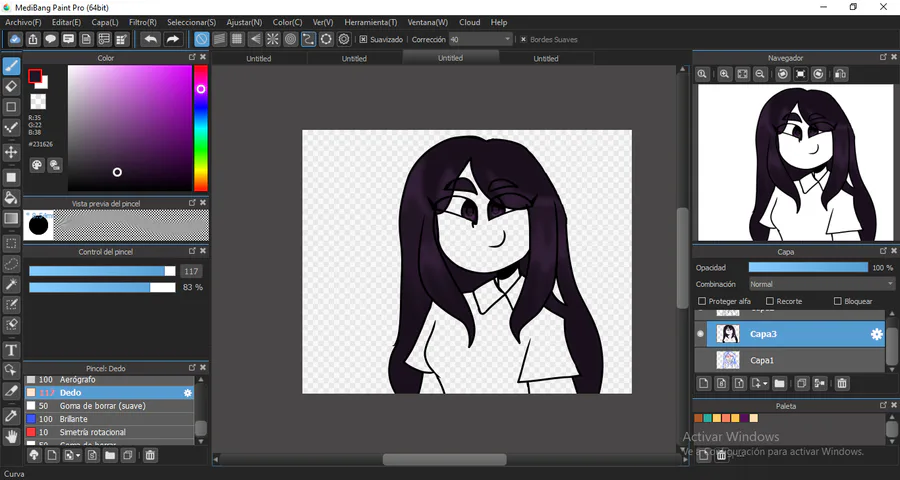
Task: Select the Capa1 layer thumbnail
Action: point(728,360)
